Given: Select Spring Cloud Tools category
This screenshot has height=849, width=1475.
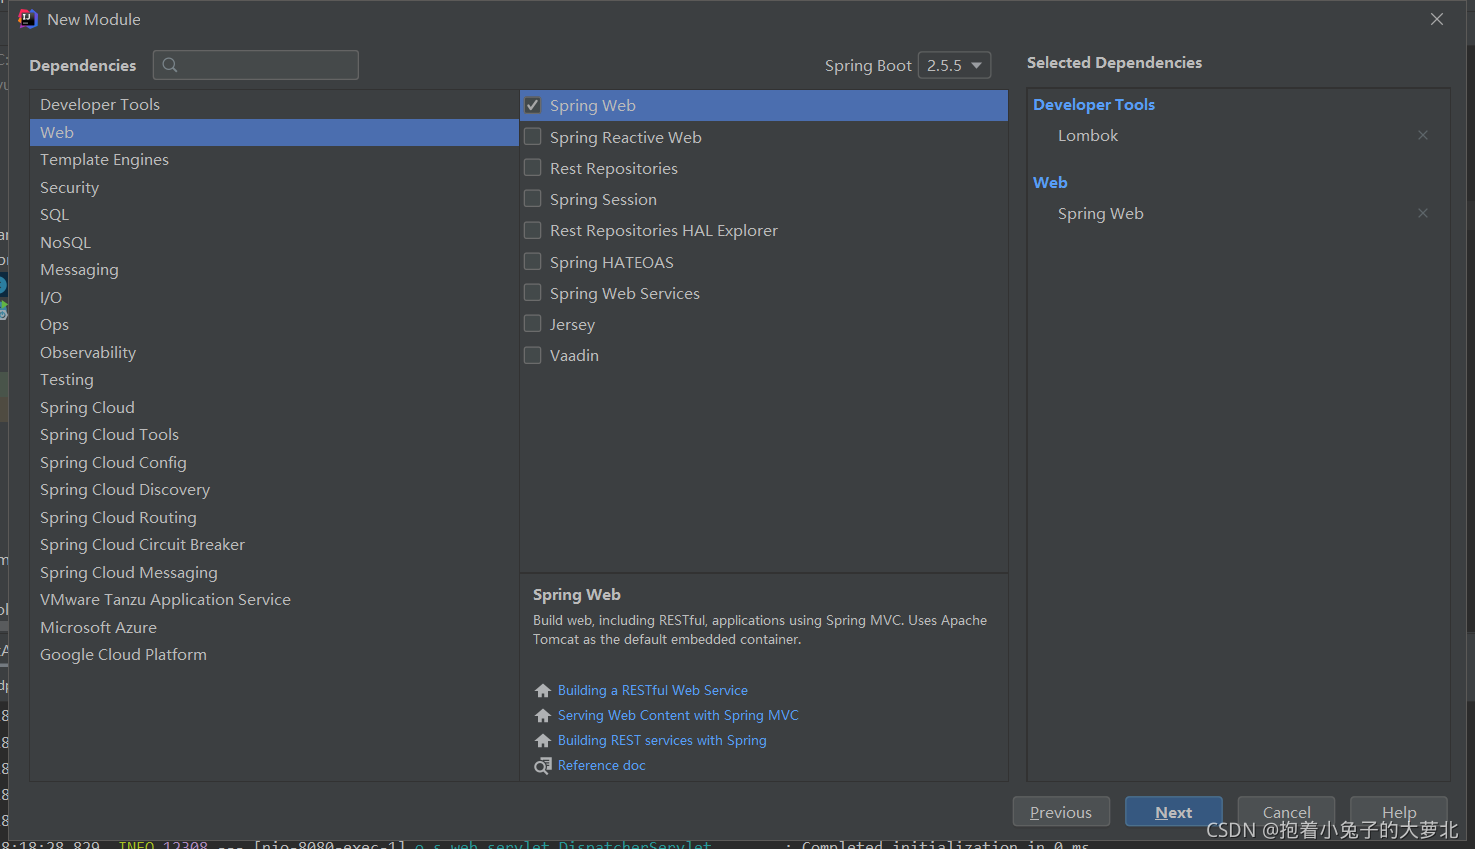Looking at the screenshot, I should click(274, 435).
